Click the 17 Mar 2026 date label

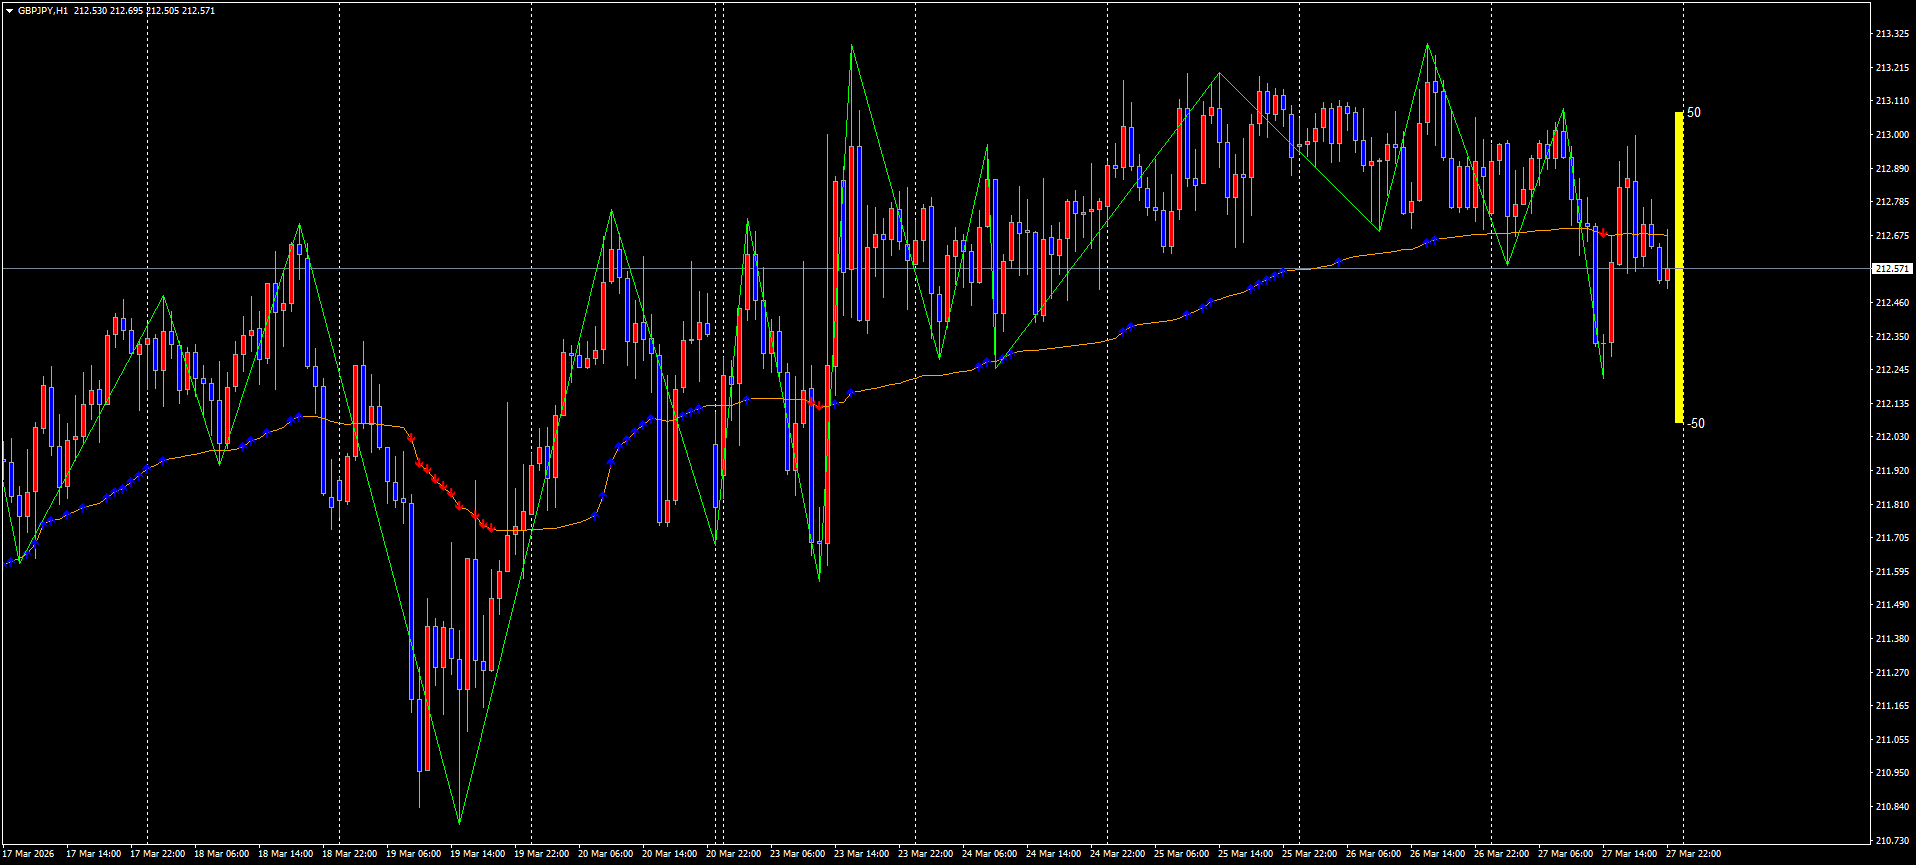point(28,854)
